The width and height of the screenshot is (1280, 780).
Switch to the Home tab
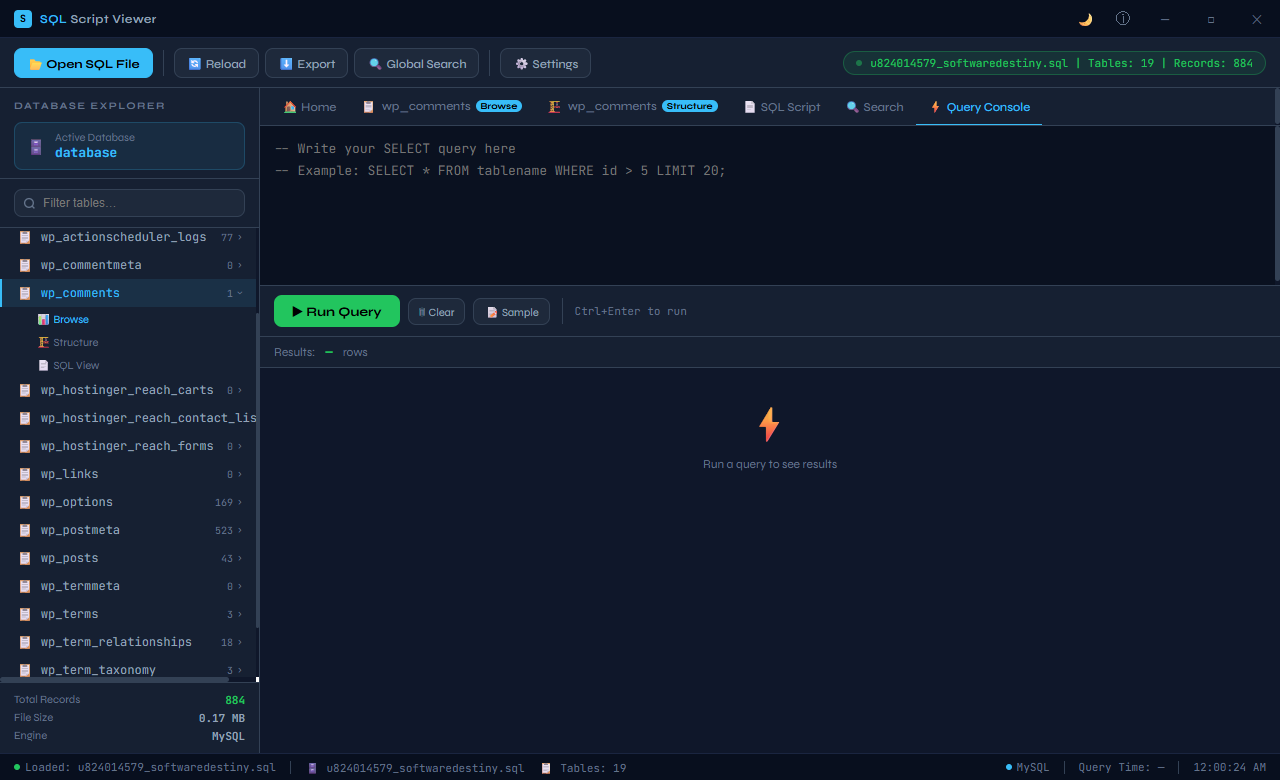[x=309, y=107]
